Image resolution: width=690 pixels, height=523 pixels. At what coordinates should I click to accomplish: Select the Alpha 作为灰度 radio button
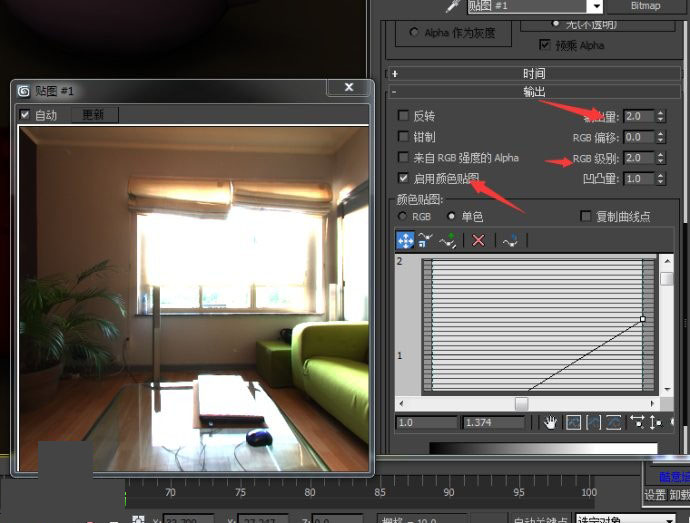(x=414, y=32)
